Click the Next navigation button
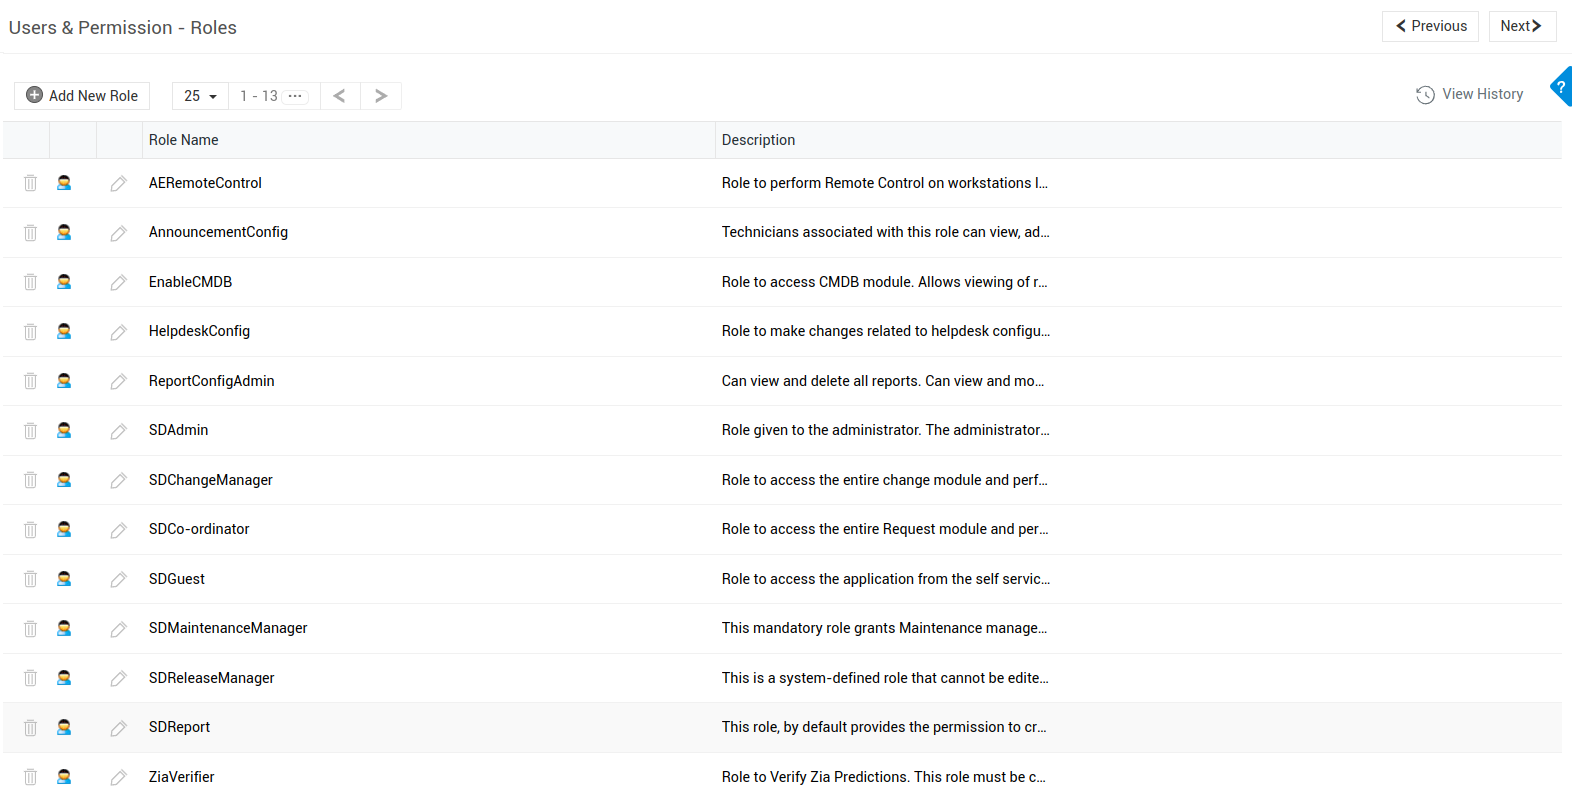The width and height of the screenshot is (1572, 807). [x=1521, y=26]
